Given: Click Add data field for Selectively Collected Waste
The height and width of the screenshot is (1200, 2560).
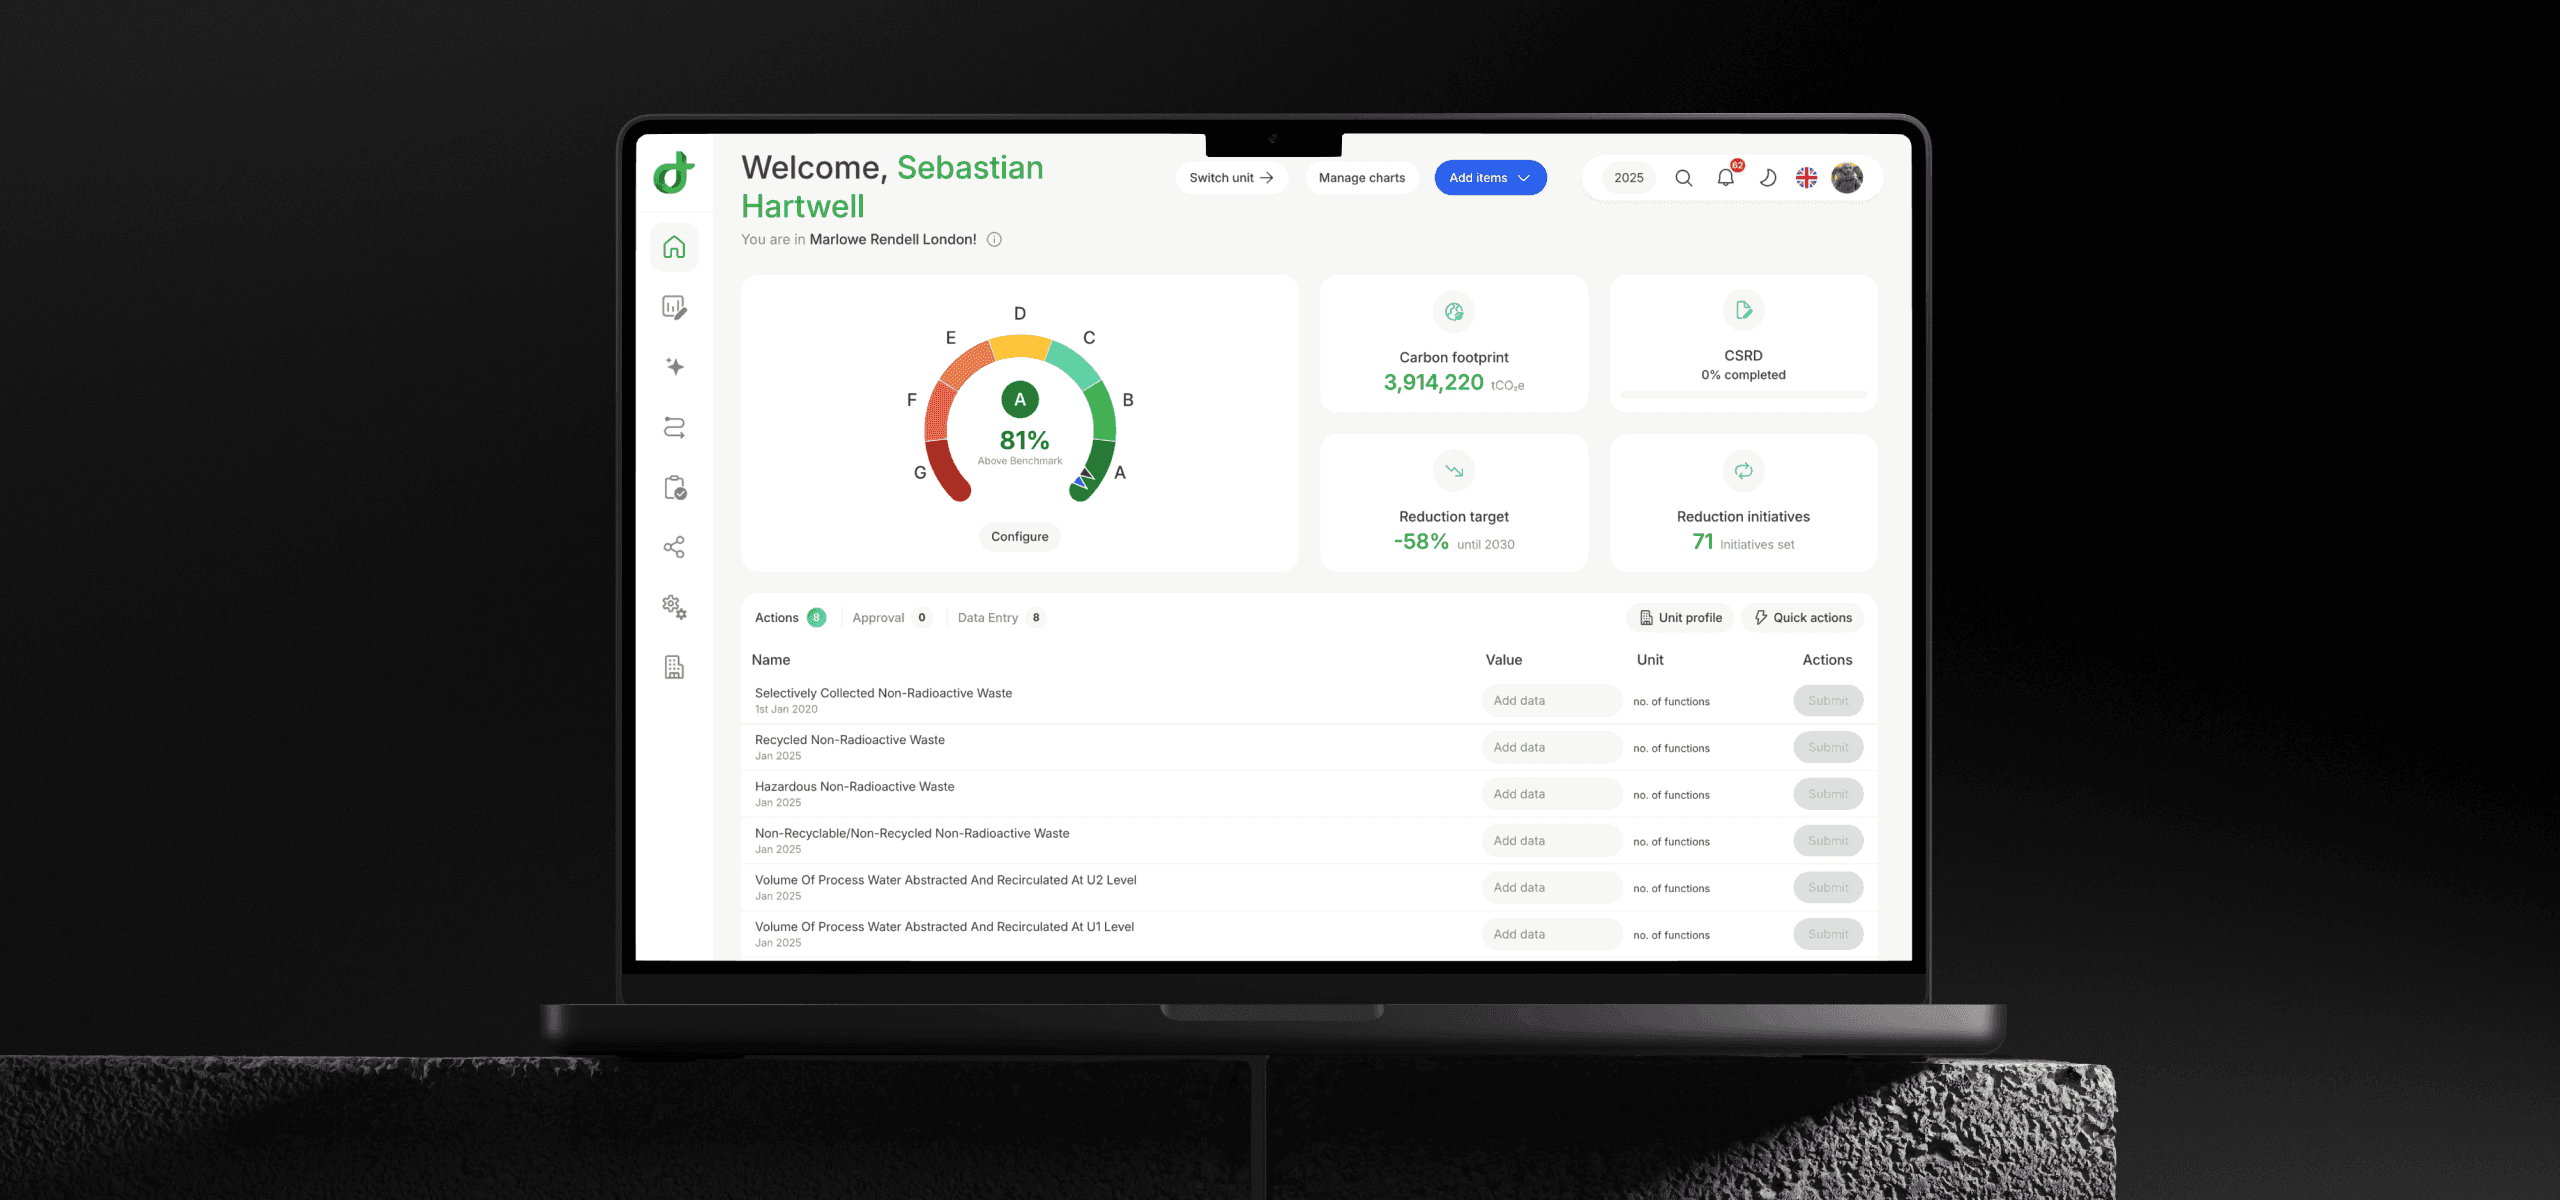Looking at the screenshot, I should 1552,701.
